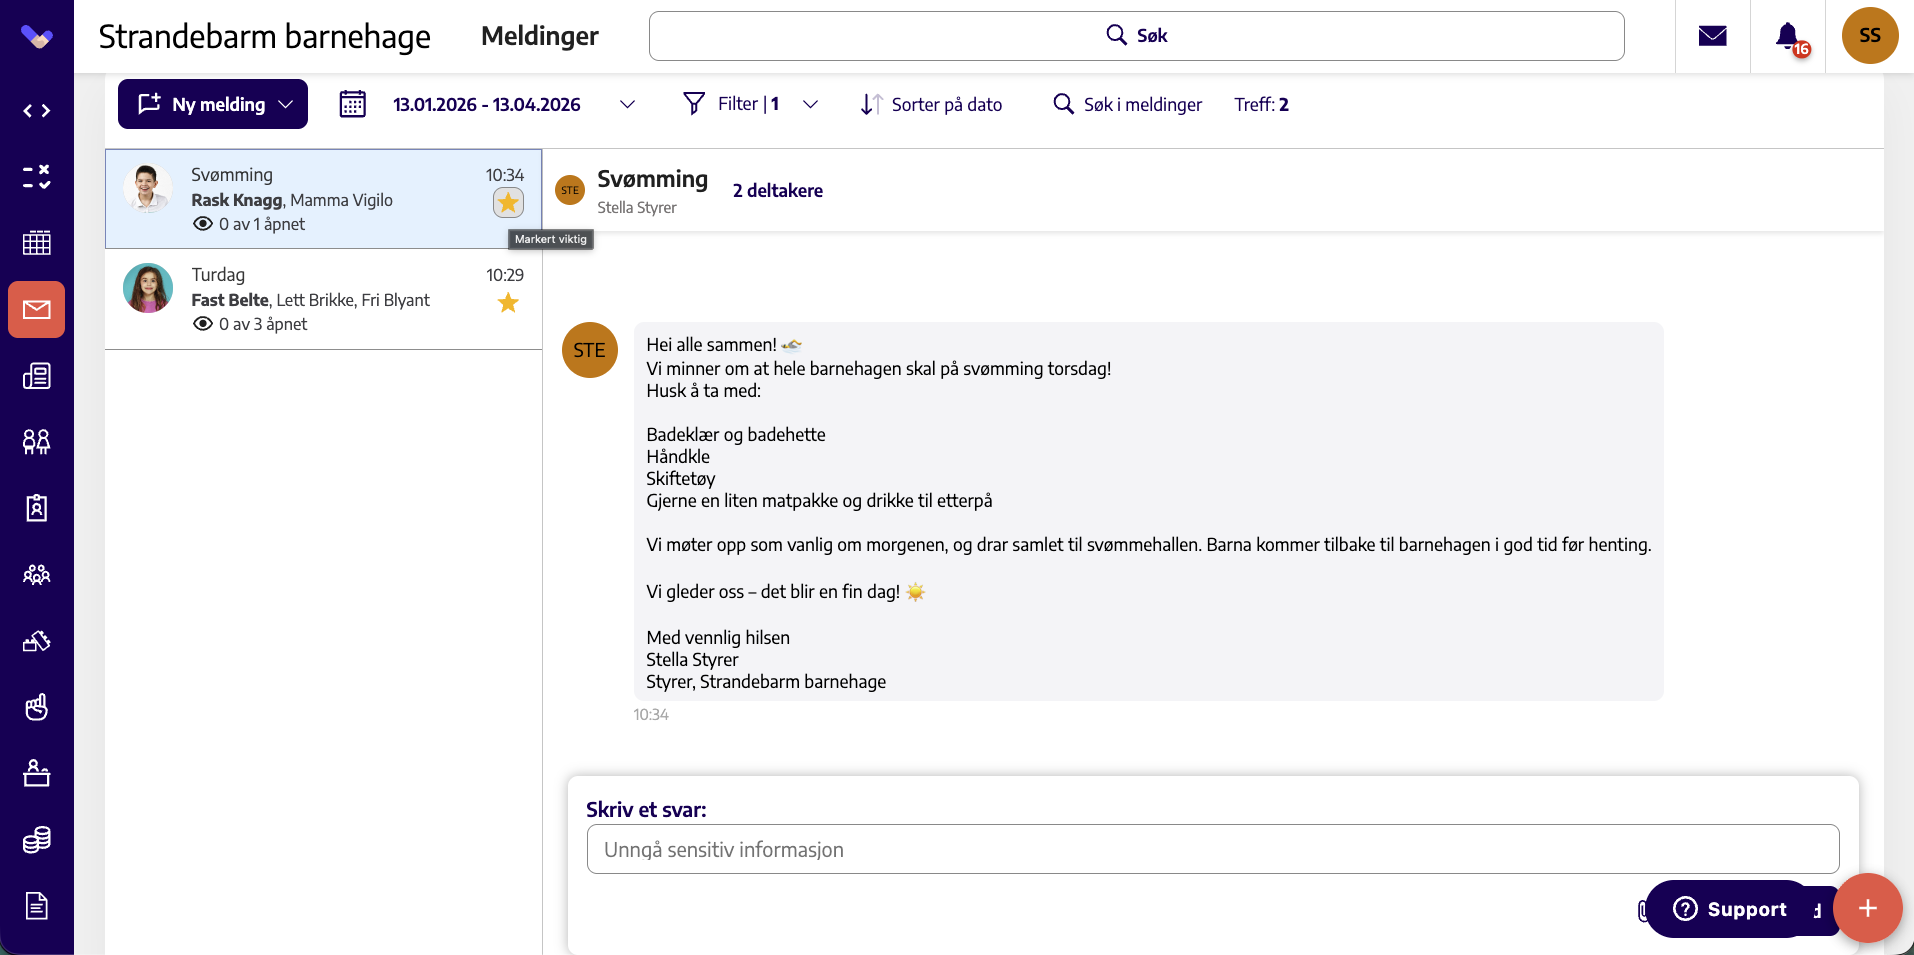Open the SS user profile avatar

[1870, 36]
